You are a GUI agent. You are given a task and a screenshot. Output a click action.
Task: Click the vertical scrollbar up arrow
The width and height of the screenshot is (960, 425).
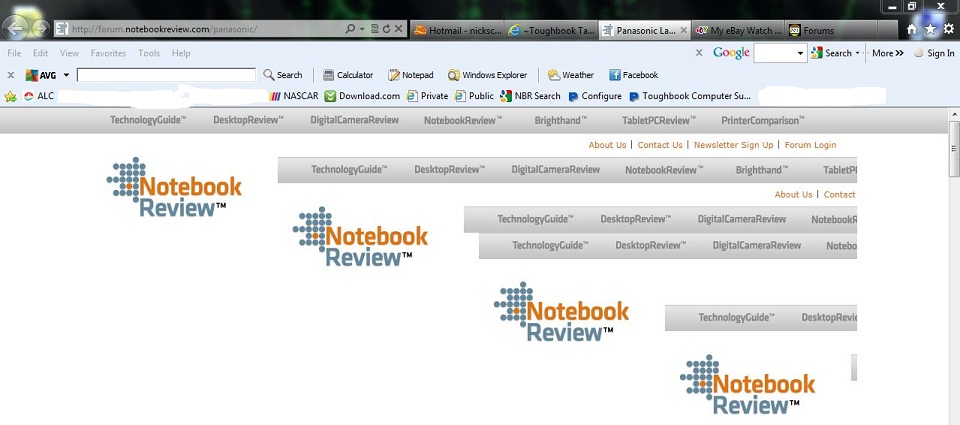[954, 114]
